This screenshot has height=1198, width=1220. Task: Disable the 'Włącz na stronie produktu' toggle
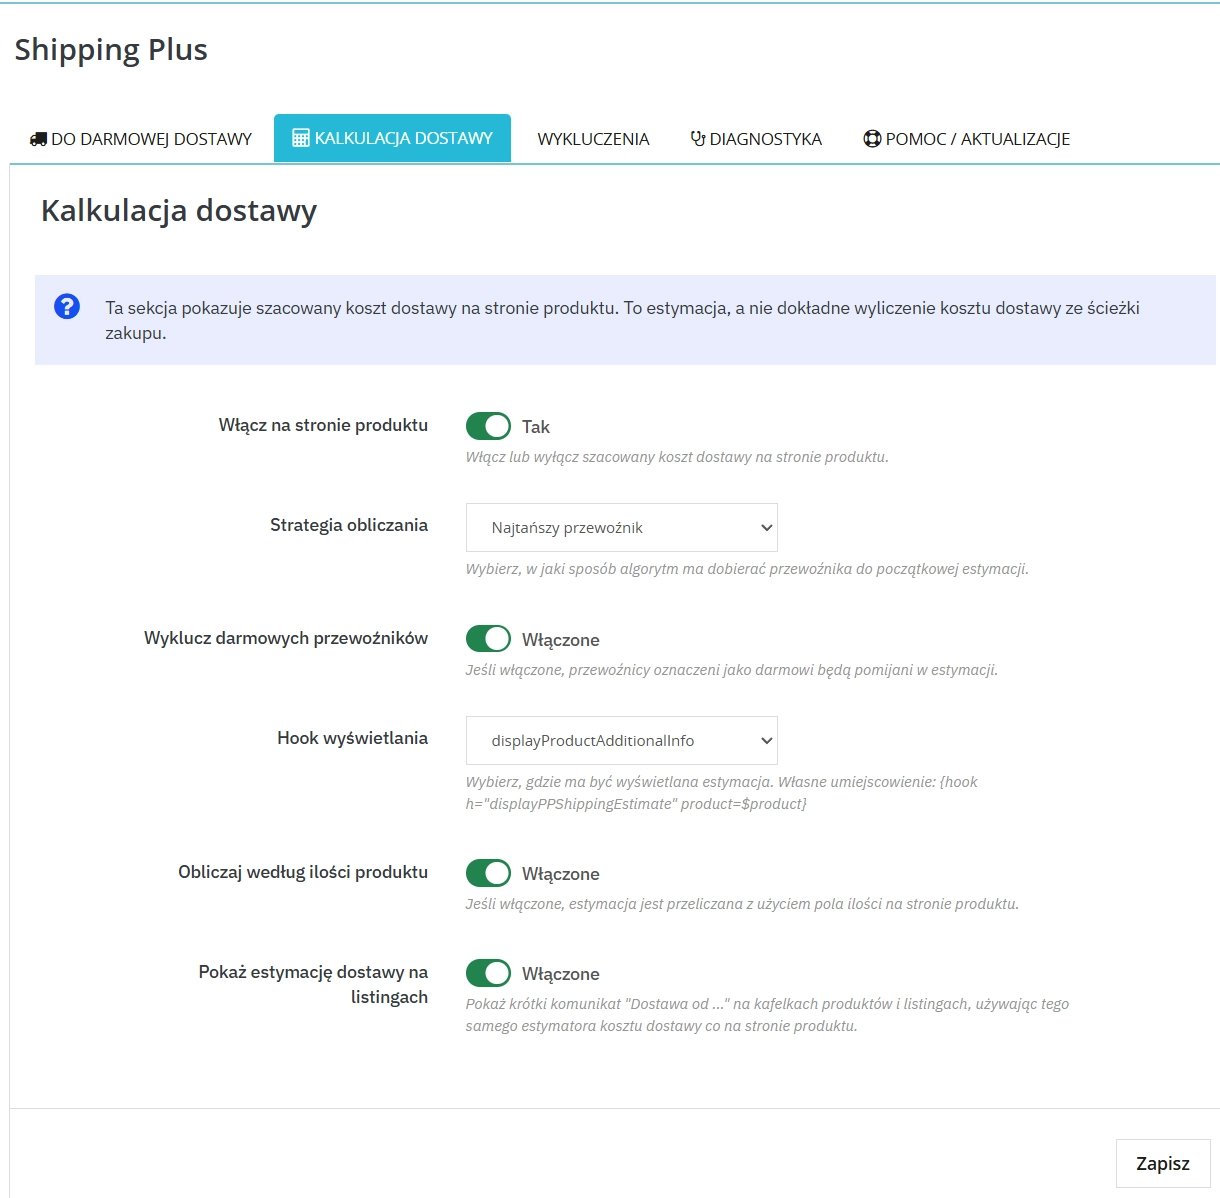487,425
